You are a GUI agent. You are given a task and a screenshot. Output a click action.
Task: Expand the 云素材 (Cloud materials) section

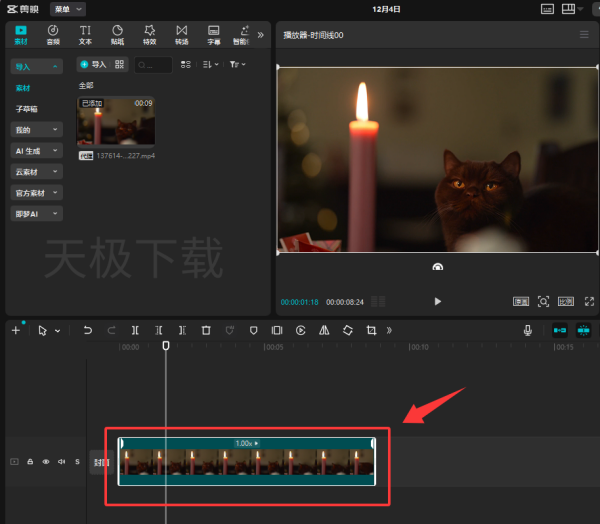point(36,172)
